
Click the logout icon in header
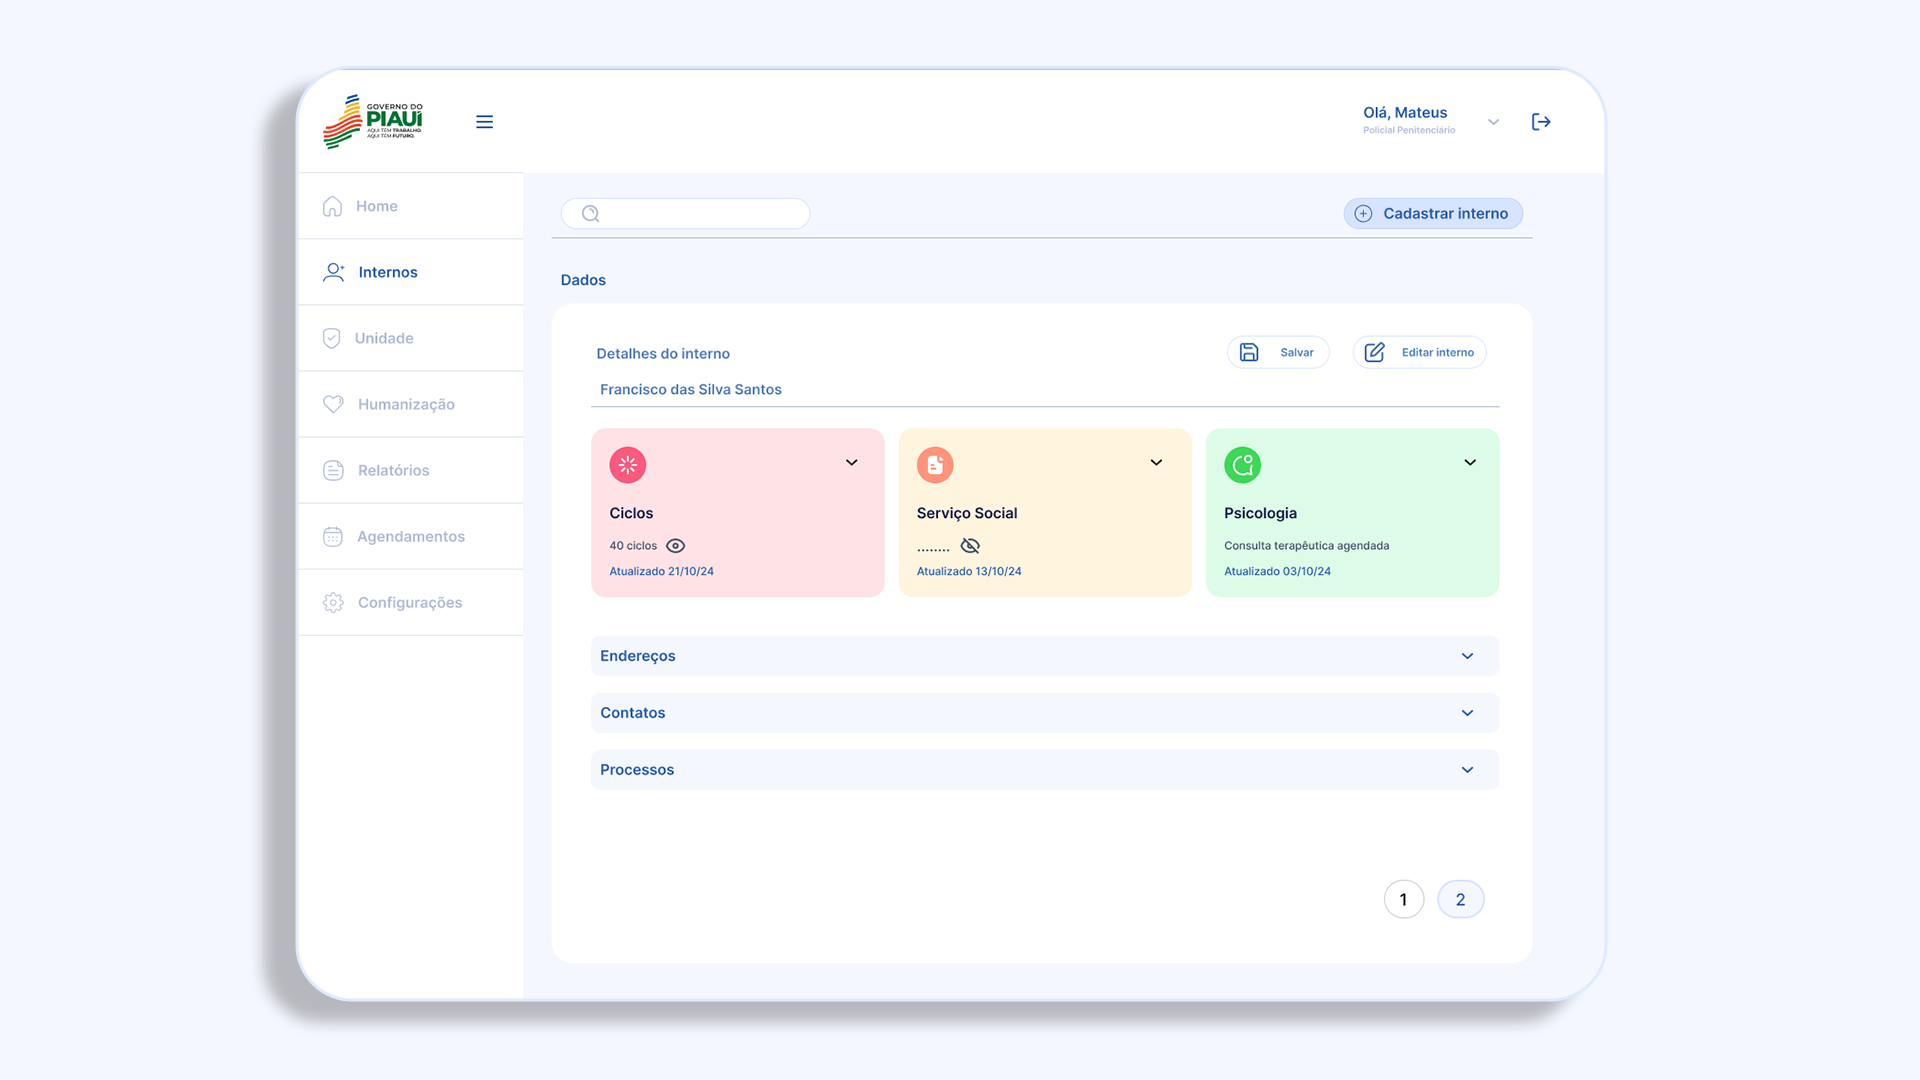(1541, 122)
